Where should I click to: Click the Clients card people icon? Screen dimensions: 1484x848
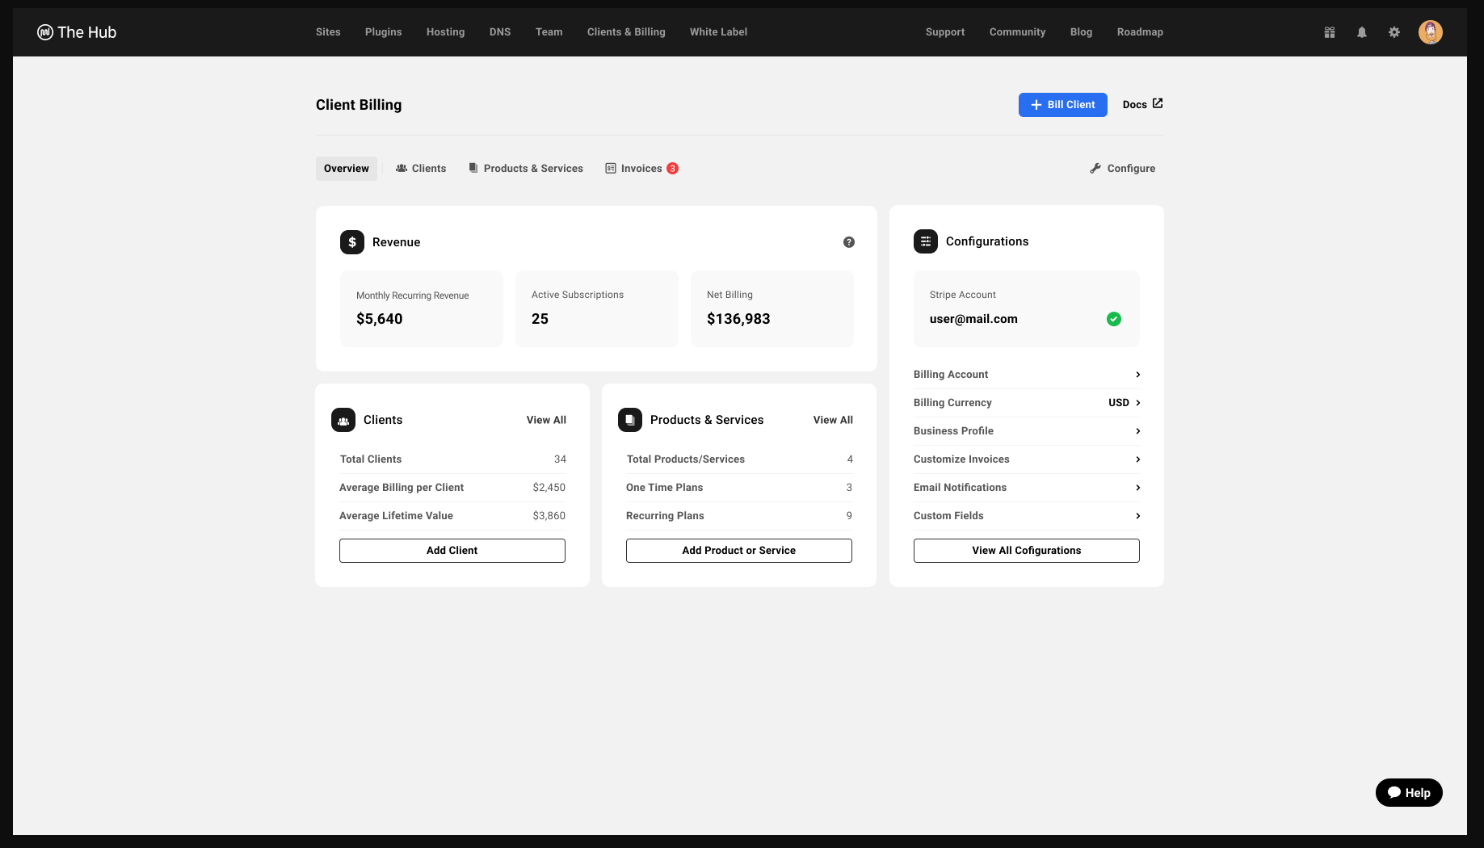[345, 419]
